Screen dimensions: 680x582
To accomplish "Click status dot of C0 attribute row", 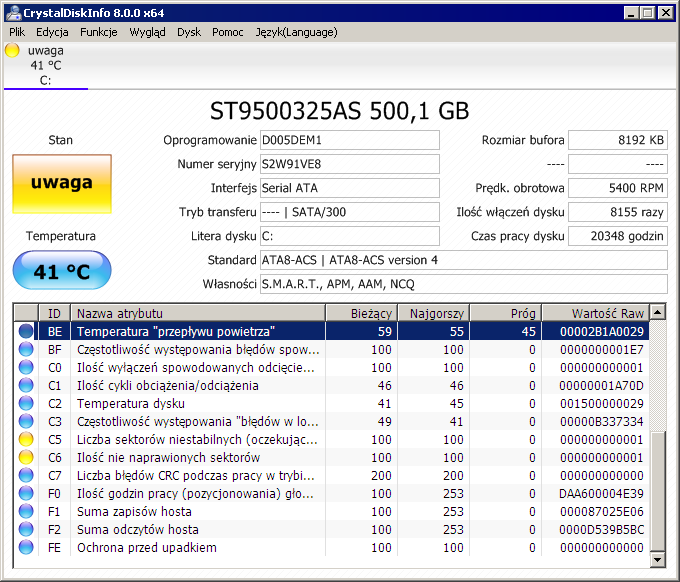I will [26, 367].
